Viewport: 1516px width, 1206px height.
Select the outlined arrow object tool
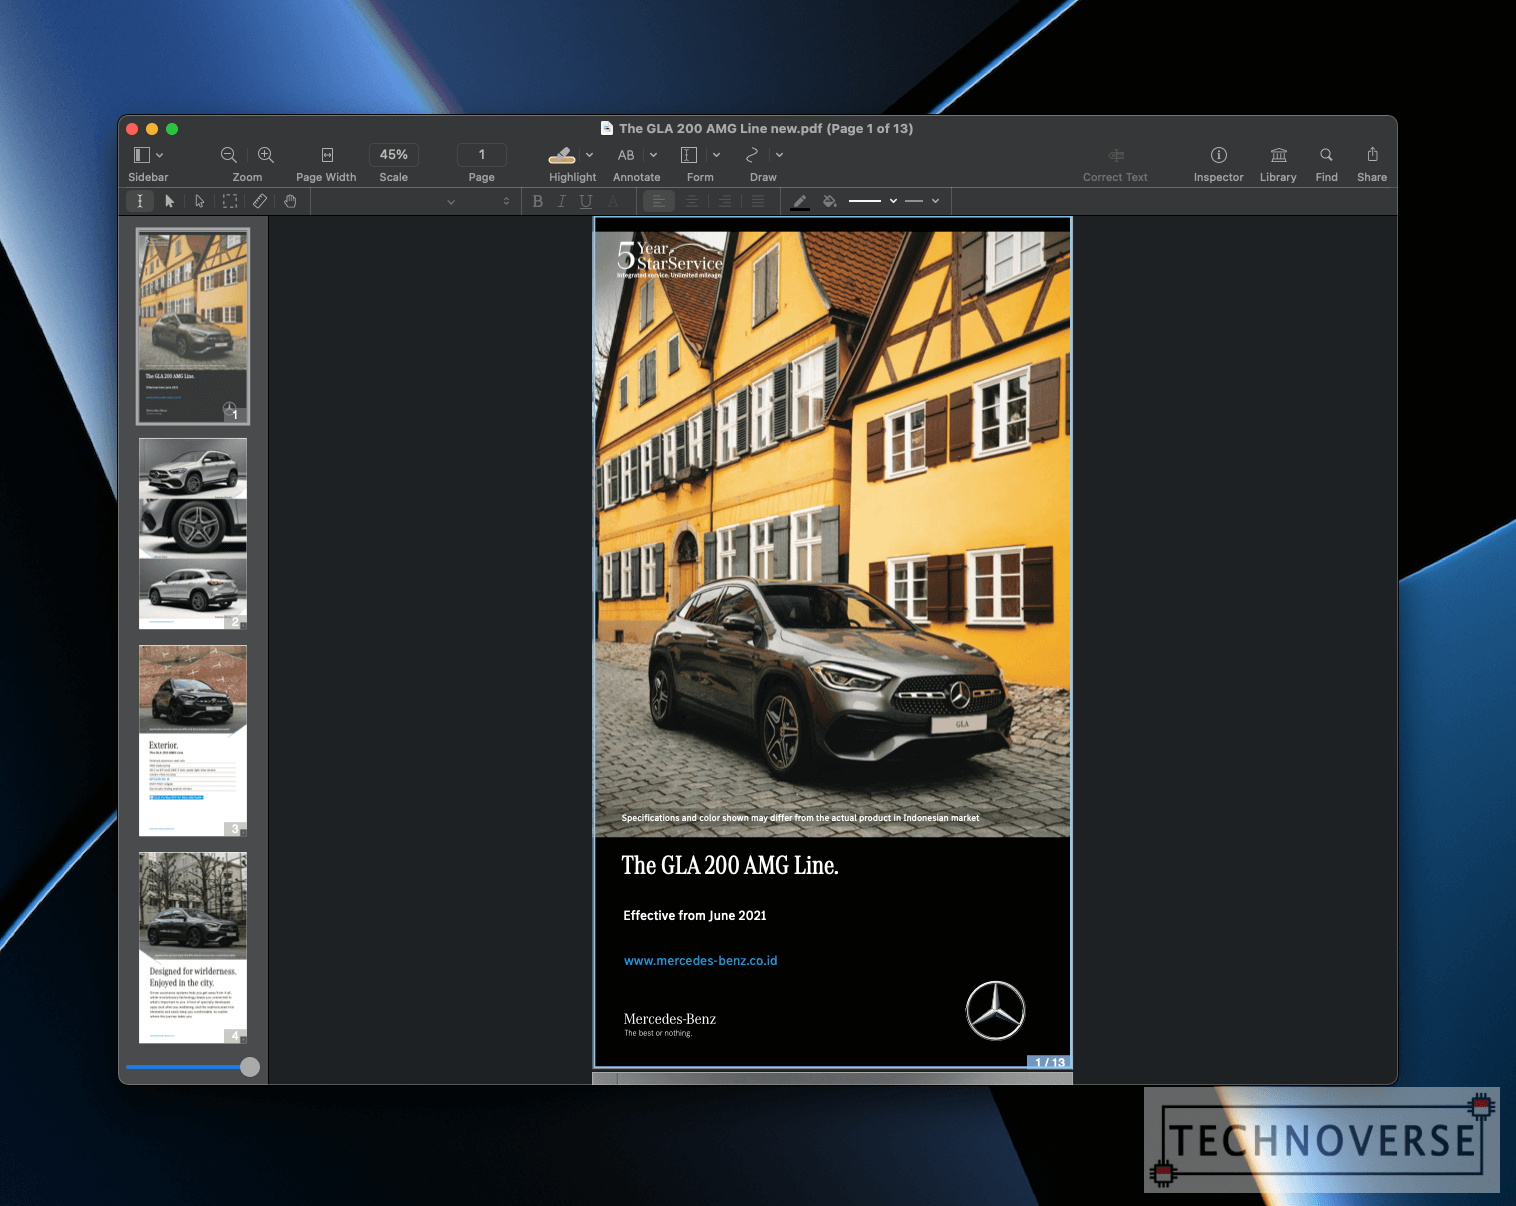[x=200, y=201]
